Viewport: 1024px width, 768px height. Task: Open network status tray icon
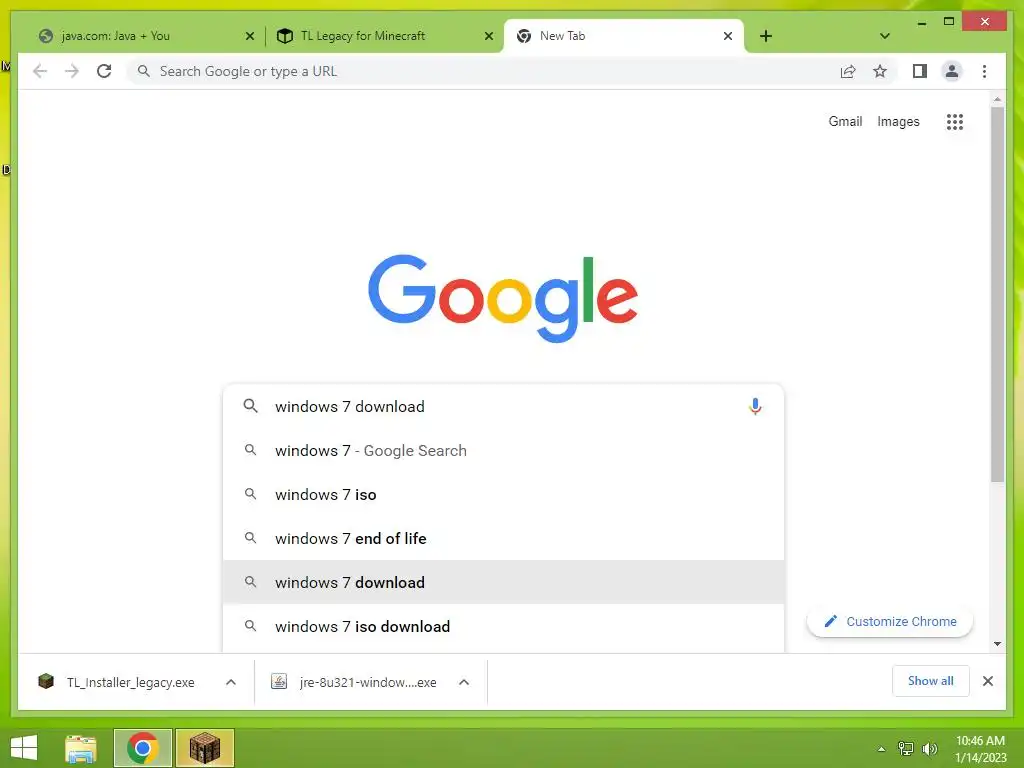click(906, 748)
